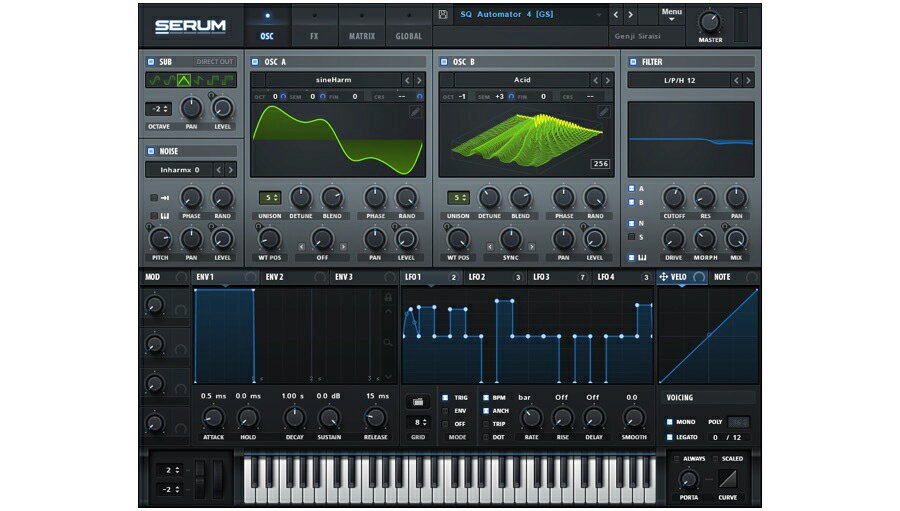This screenshot has height=511, width=900.
Task: Click the OSC A waveform edit pencil
Action: (415, 112)
